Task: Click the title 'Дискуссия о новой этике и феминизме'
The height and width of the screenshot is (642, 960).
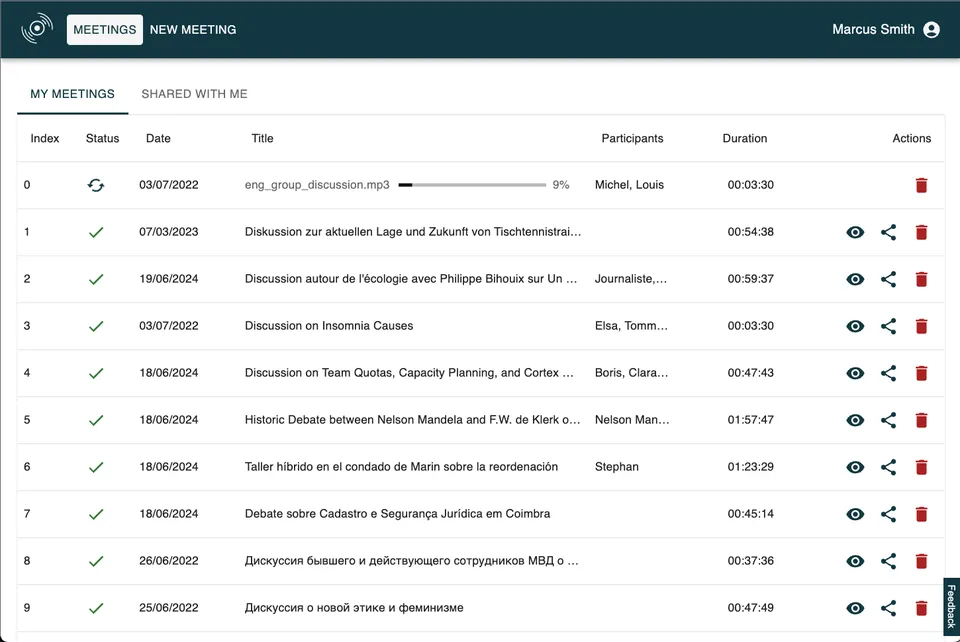Action: (354, 608)
